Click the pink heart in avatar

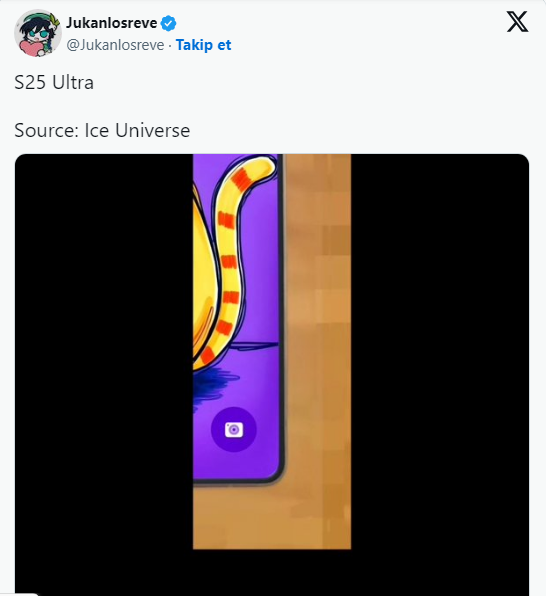point(31,49)
